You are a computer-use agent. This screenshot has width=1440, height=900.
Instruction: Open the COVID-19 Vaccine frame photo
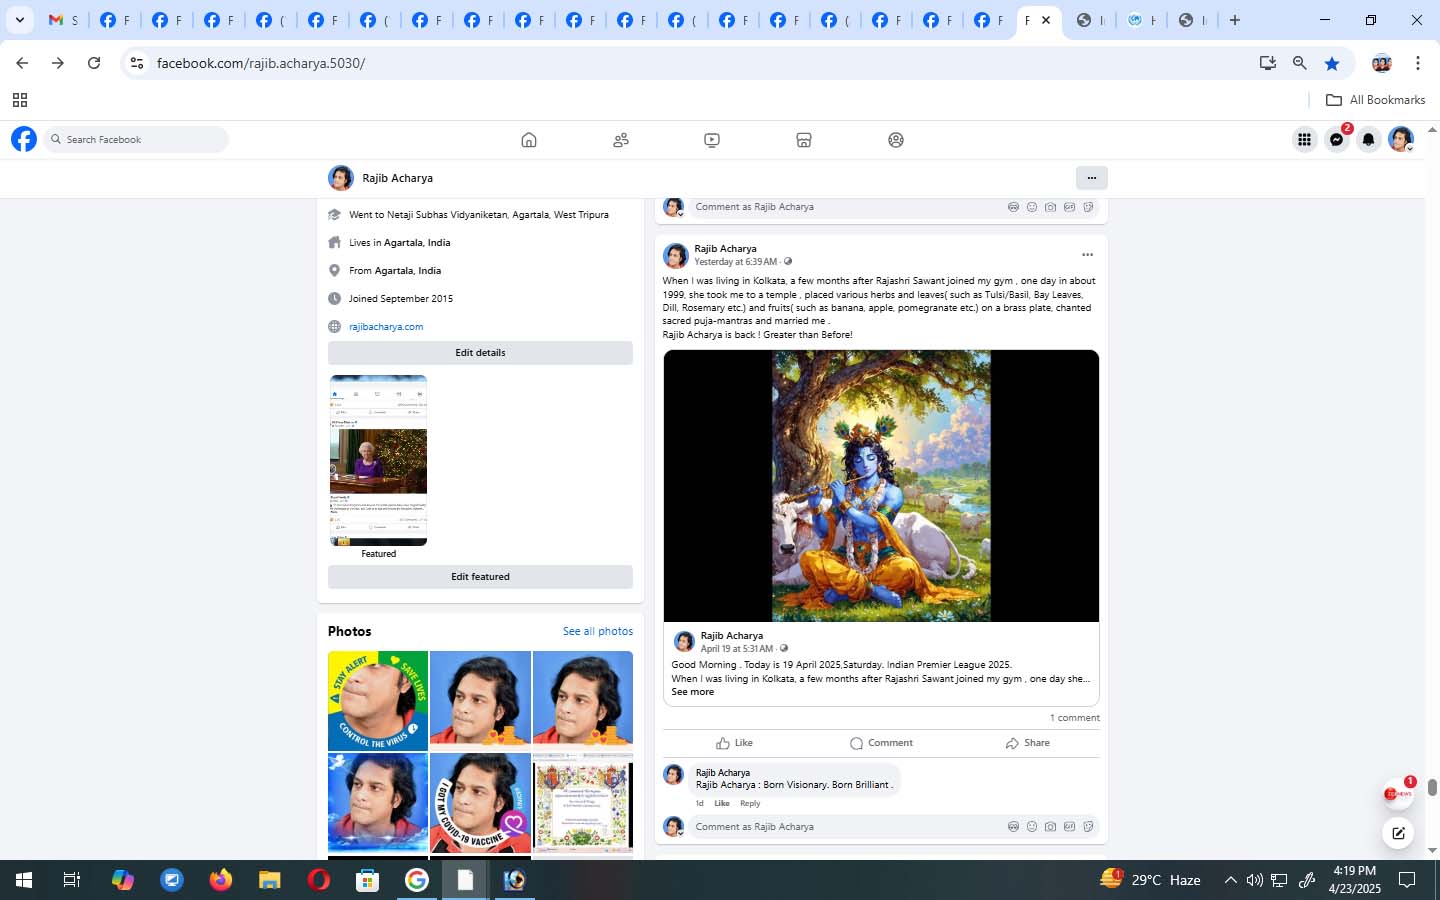pos(481,803)
